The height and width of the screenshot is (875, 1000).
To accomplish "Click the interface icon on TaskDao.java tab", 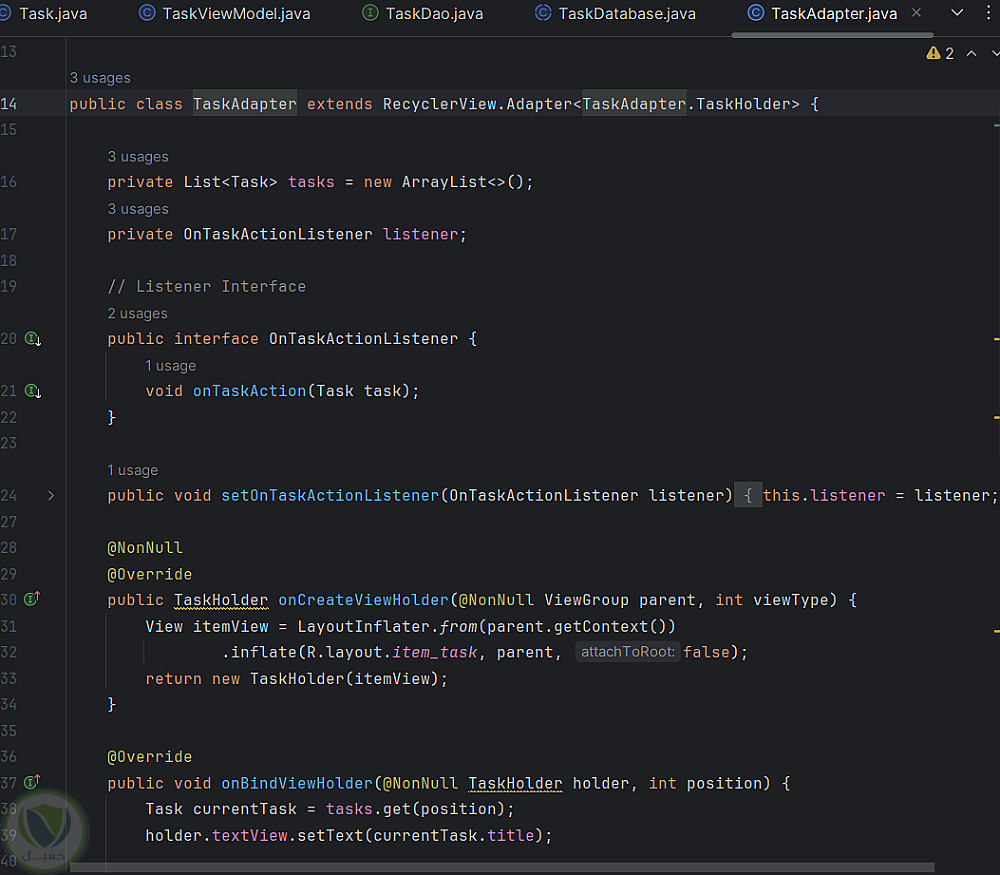I will click(370, 13).
